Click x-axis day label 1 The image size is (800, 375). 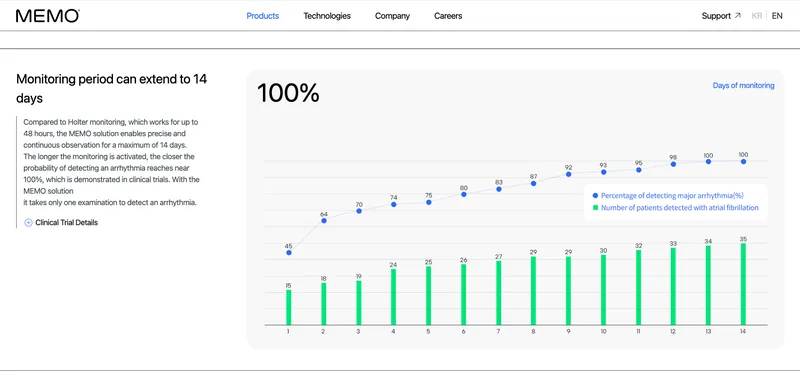[x=288, y=332]
